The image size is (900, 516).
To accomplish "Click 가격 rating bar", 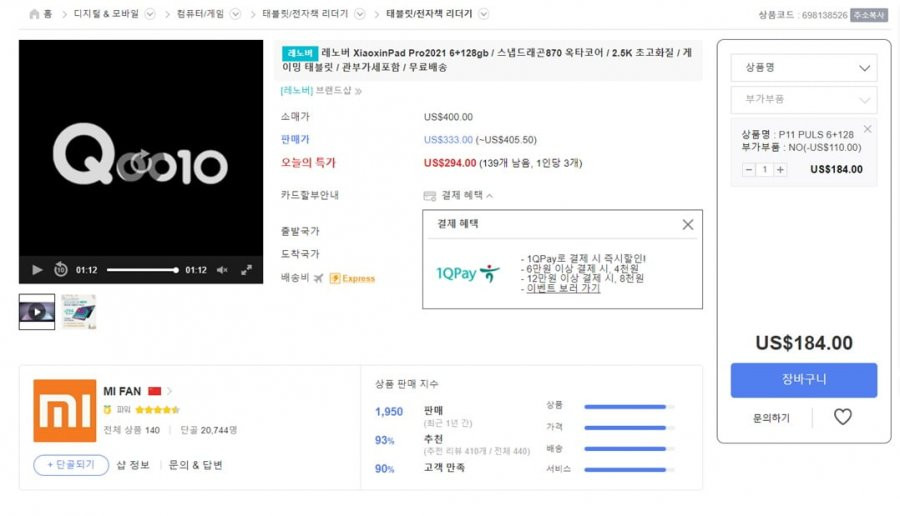I will (629, 428).
